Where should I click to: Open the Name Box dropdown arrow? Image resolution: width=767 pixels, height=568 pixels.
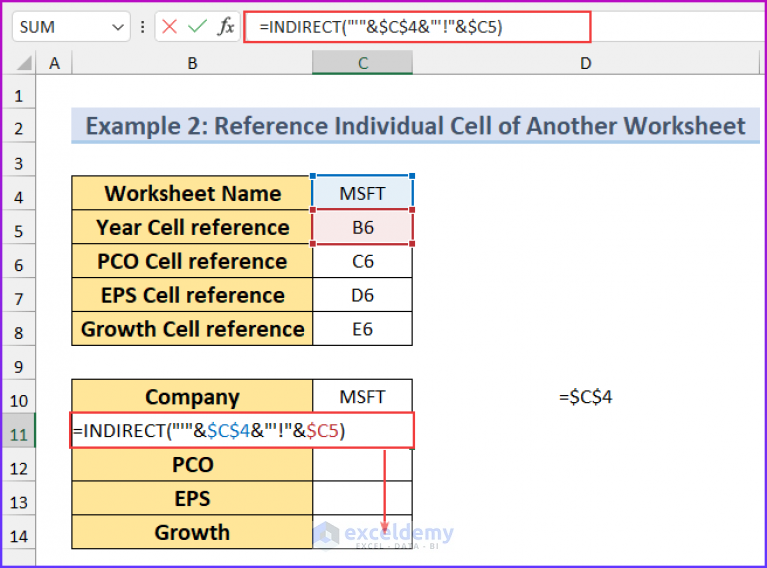click(118, 27)
